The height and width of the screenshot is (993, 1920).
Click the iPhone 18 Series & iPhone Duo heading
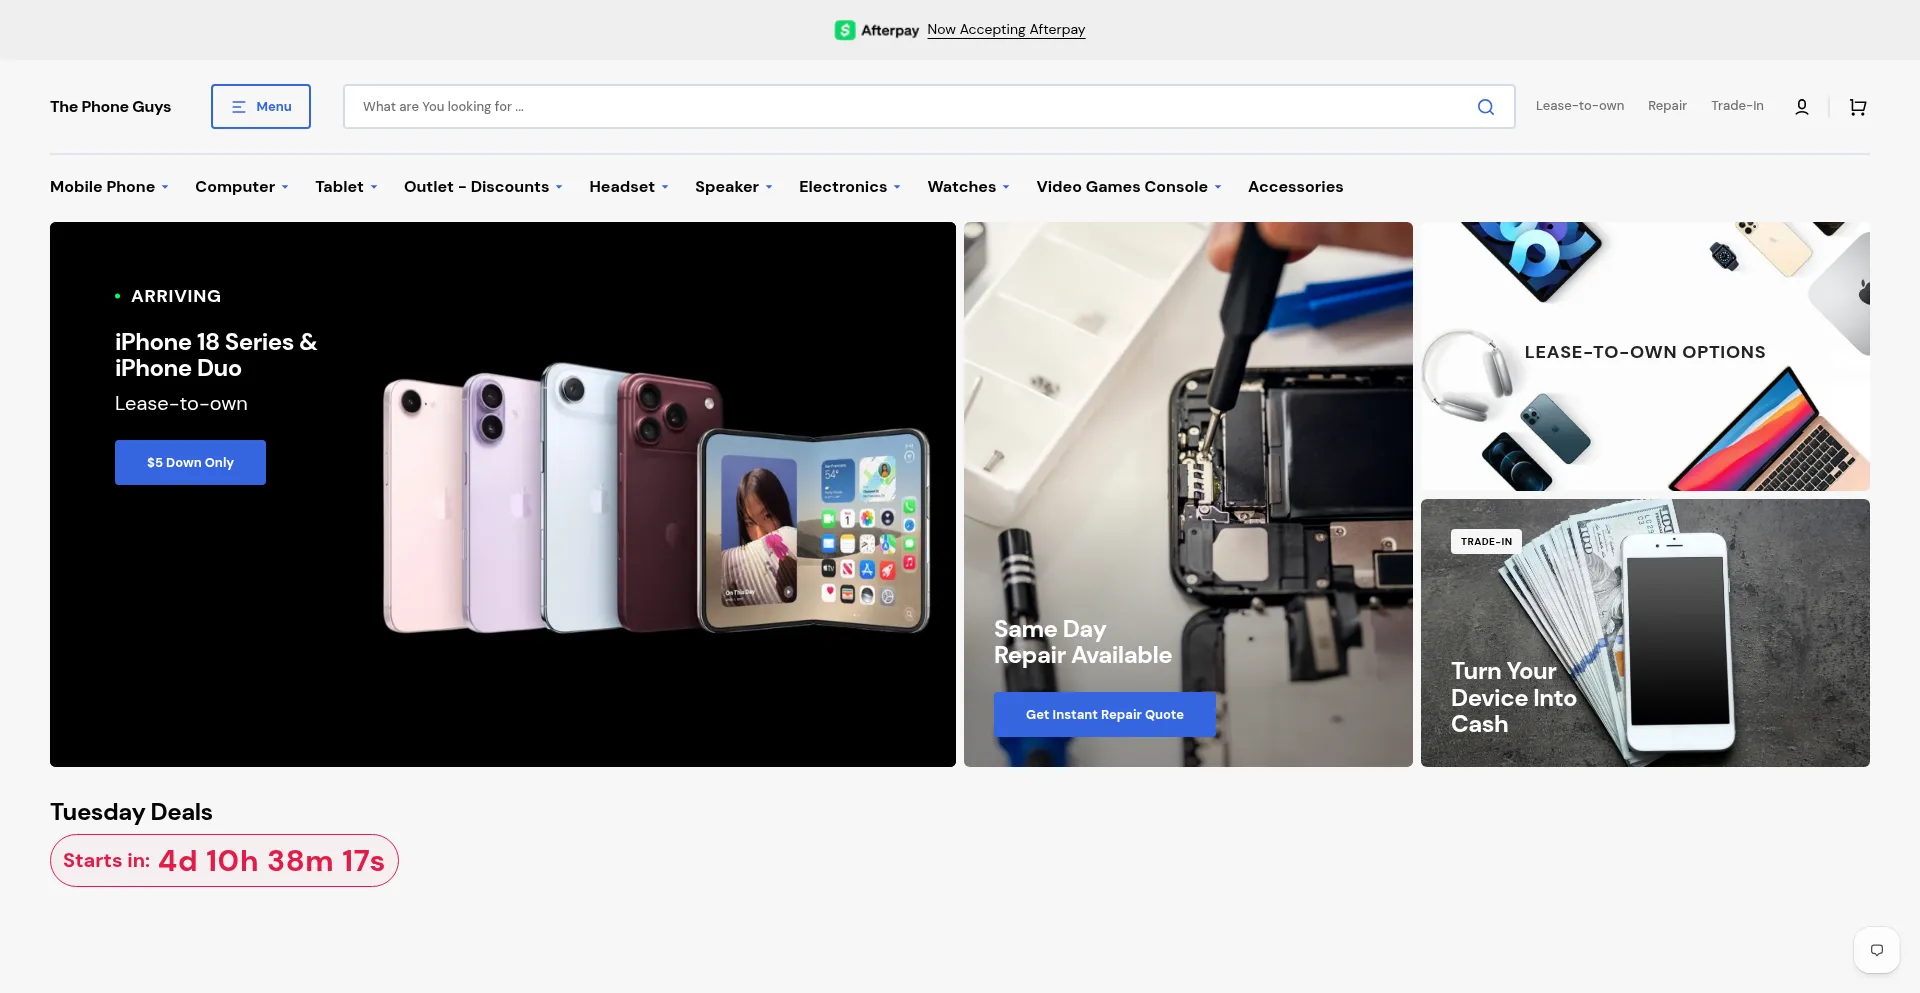click(x=216, y=355)
